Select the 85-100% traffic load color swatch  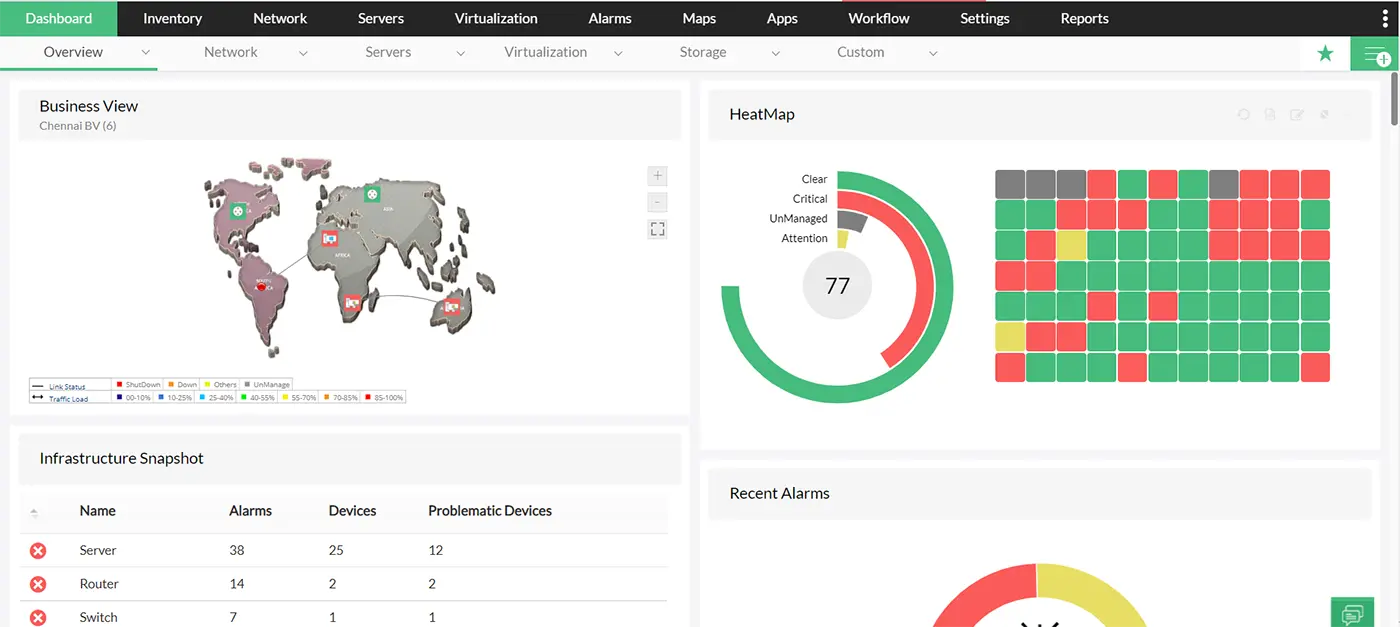pyautogui.click(x=368, y=396)
